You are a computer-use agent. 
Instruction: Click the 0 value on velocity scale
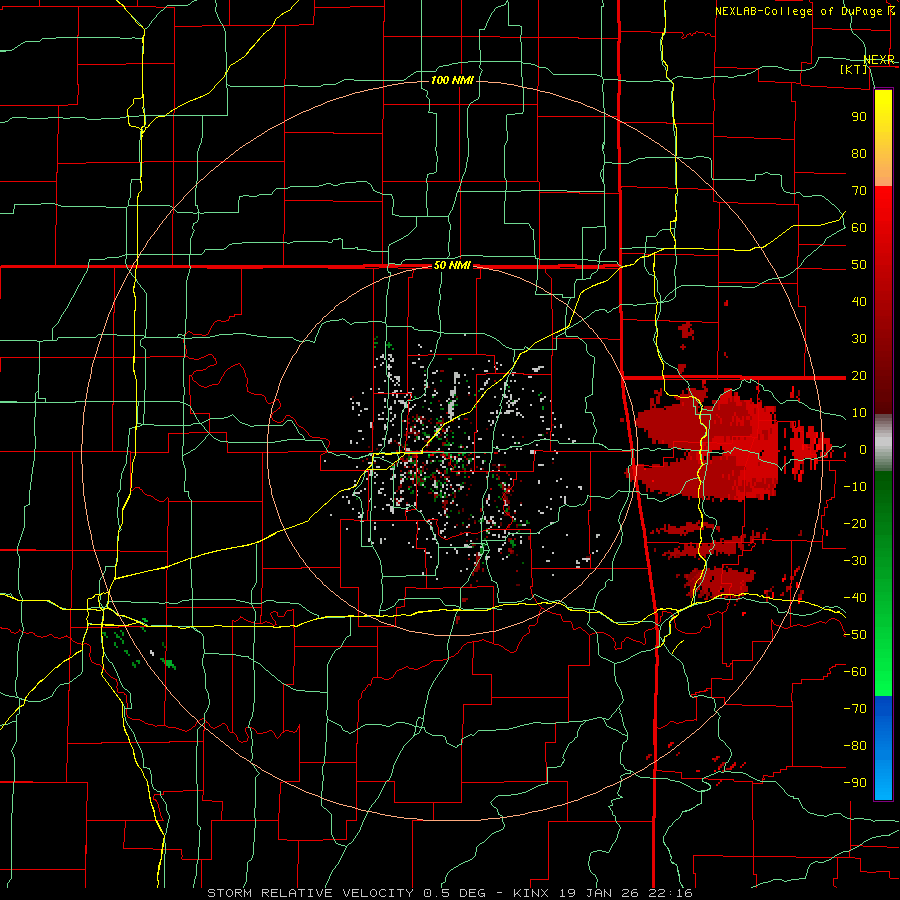(863, 449)
